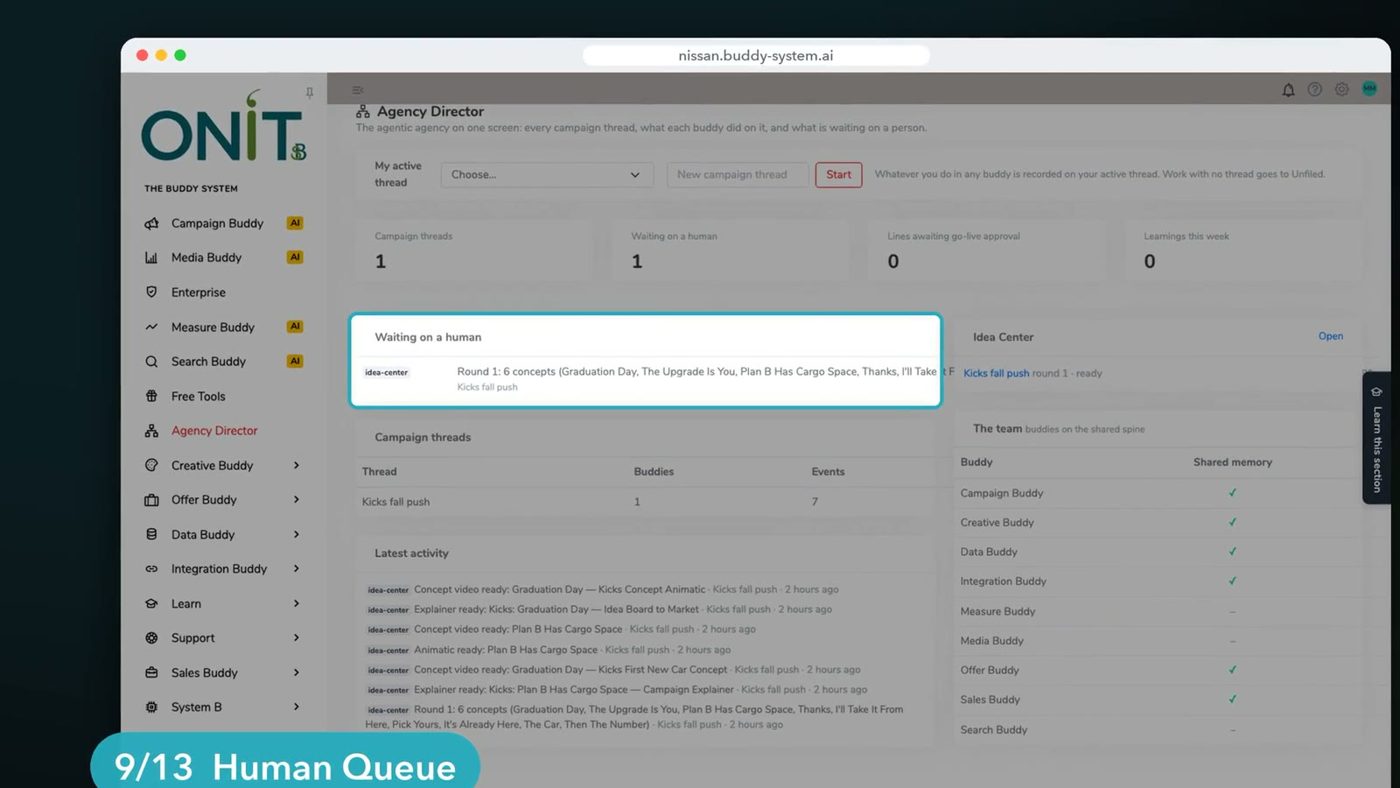The width and height of the screenshot is (1400, 788).
Task: Open Campaign Buddy megaphone icon in sidebar
Action: click(151, 223)
